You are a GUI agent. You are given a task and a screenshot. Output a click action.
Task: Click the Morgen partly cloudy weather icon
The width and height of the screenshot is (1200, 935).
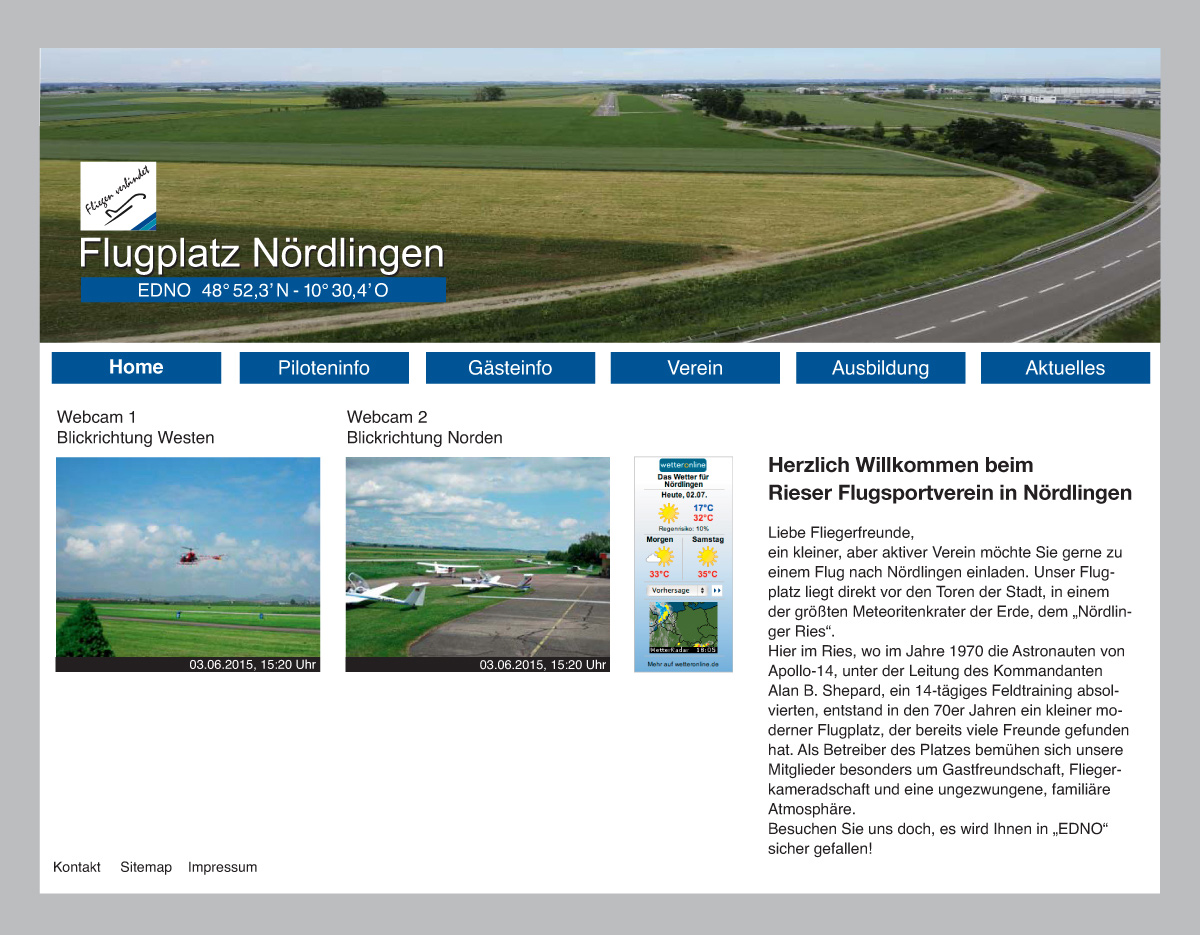pyautogui.click(x=659, y=556)
